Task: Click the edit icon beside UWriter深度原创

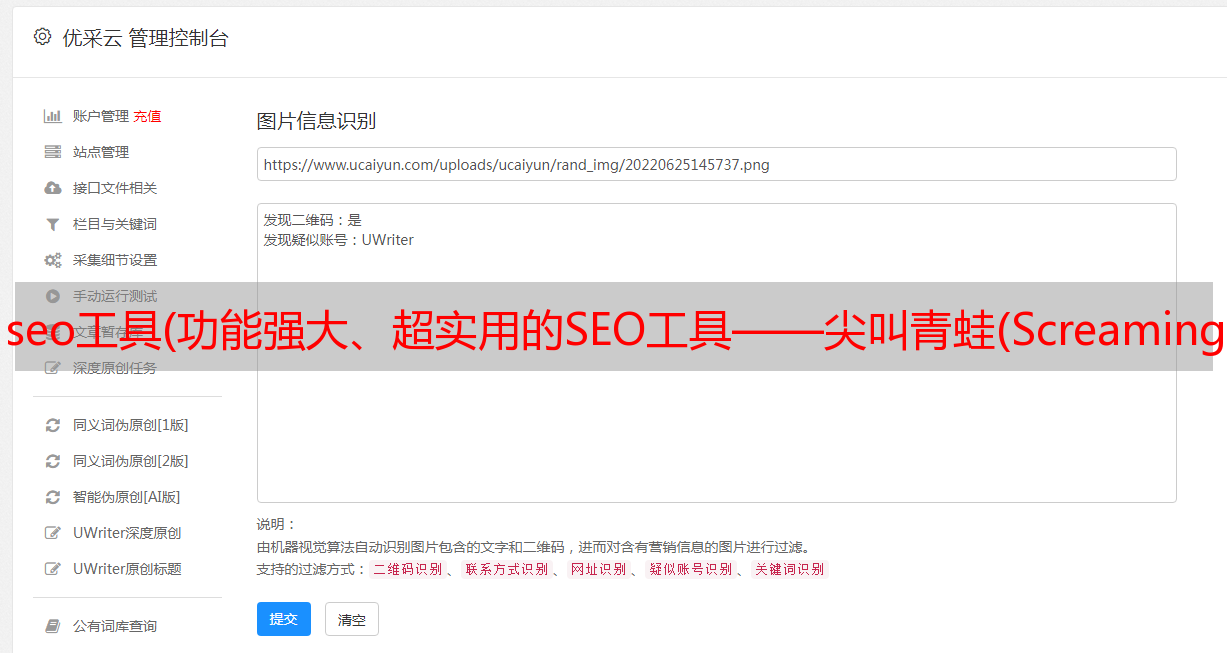Action: point(53,533)
